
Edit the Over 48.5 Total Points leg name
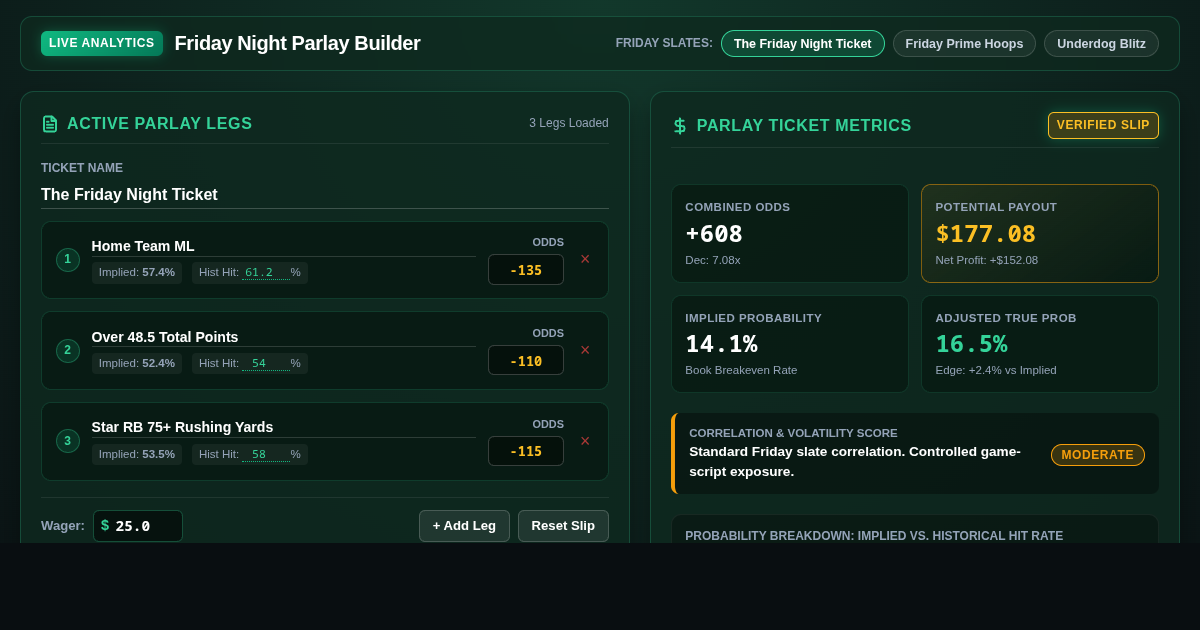click(x=284, y=337)
